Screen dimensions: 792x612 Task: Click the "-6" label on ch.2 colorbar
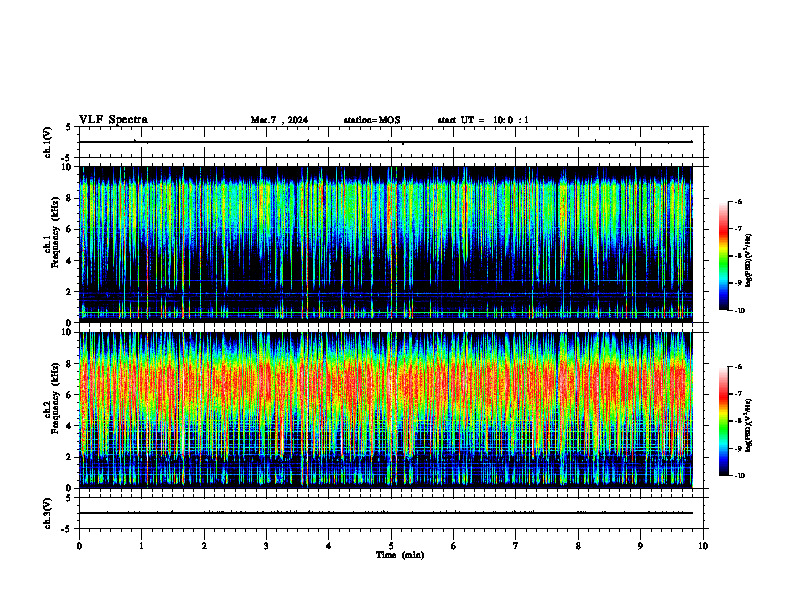[x=738, y=367]
